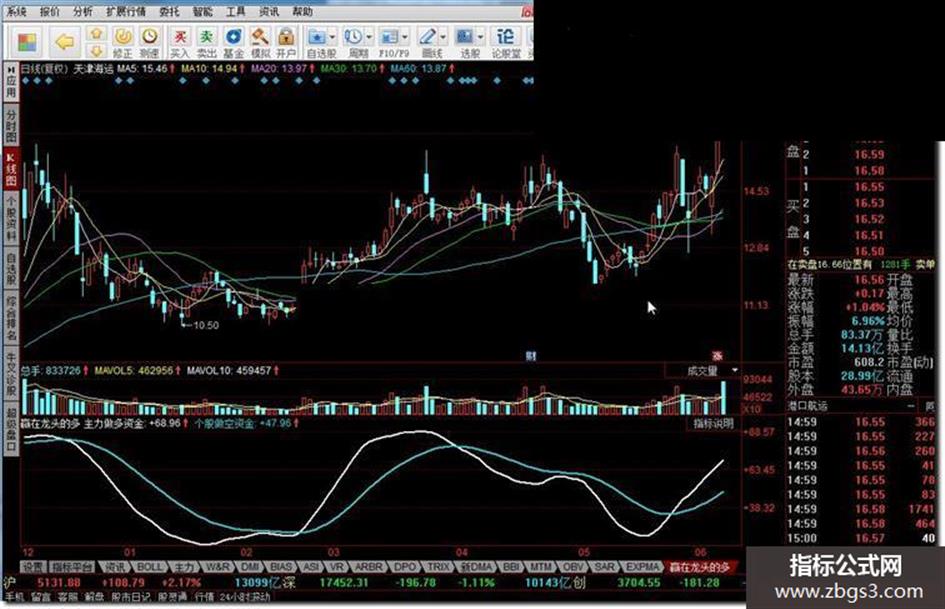Click the 股市日记 status bar link
The width and height of the screenshot is (945, 609).
pos(131,597)
